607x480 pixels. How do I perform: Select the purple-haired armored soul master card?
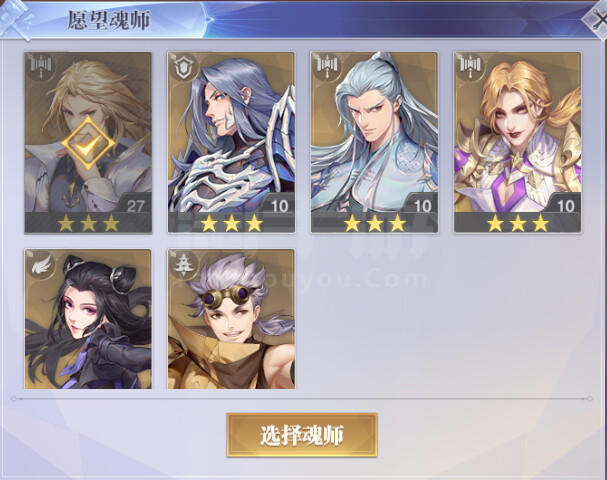point(231,142)
